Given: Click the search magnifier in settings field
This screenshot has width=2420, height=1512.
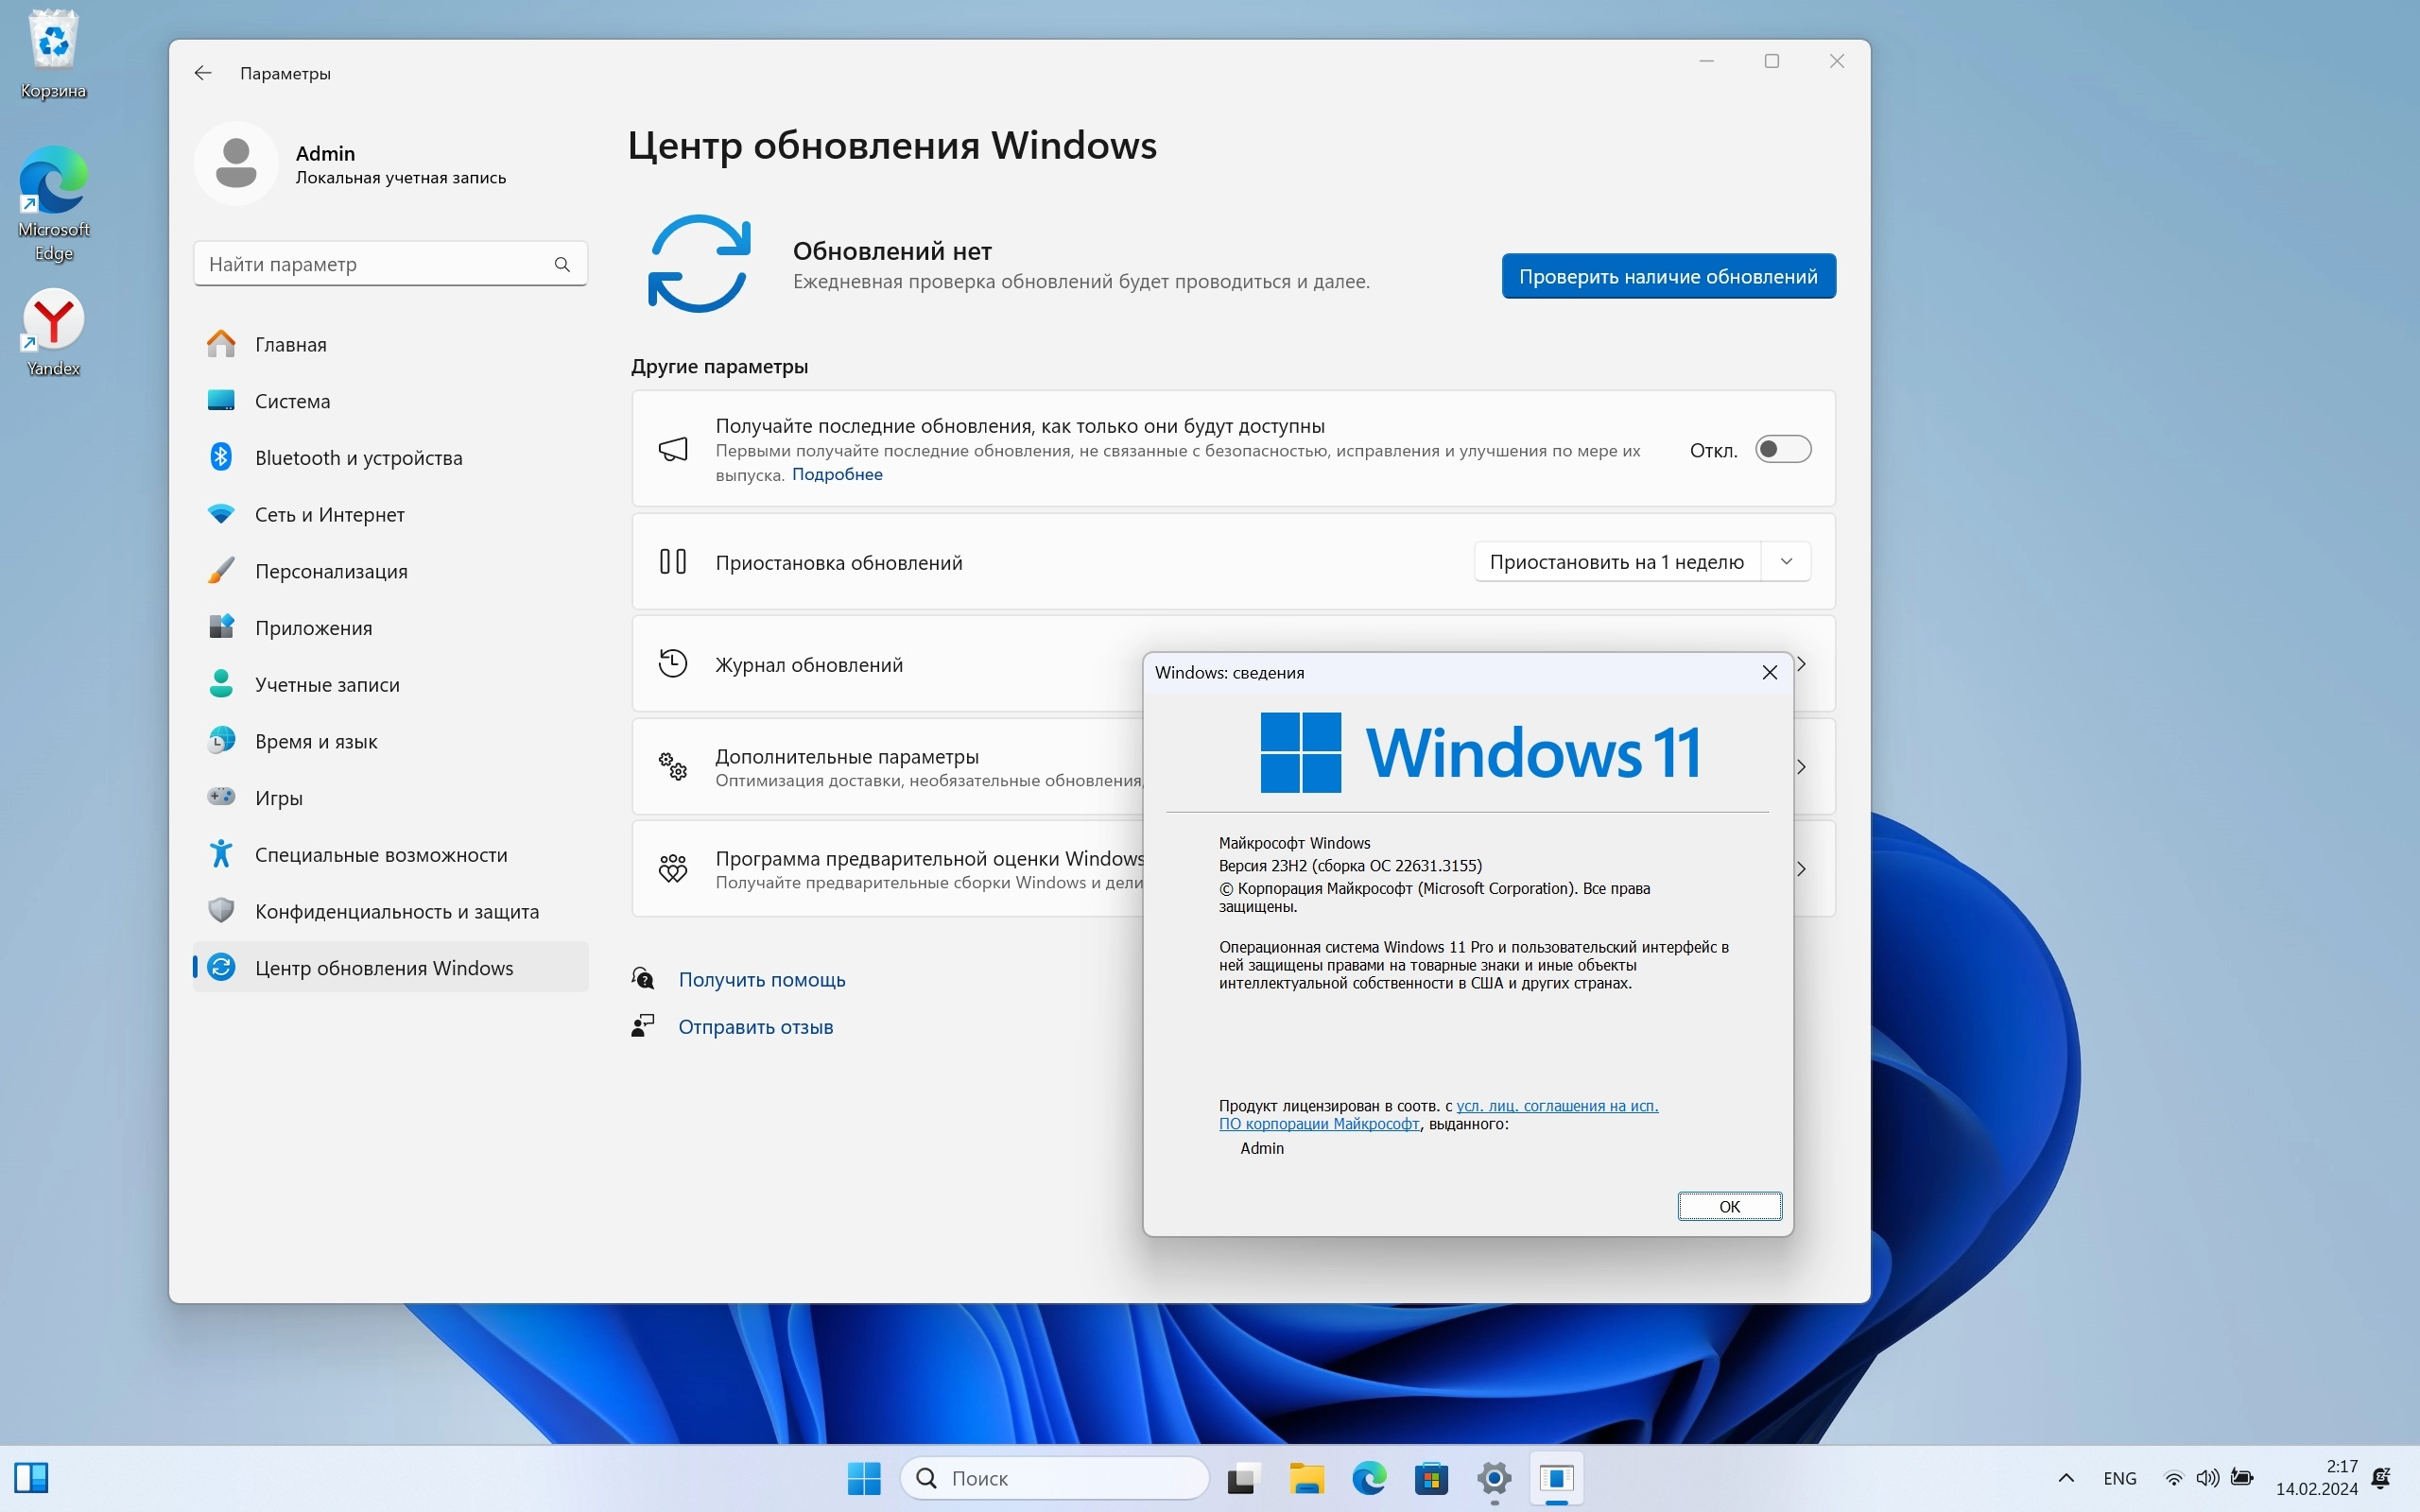Looking at the screenshot, I should [562, 264].
